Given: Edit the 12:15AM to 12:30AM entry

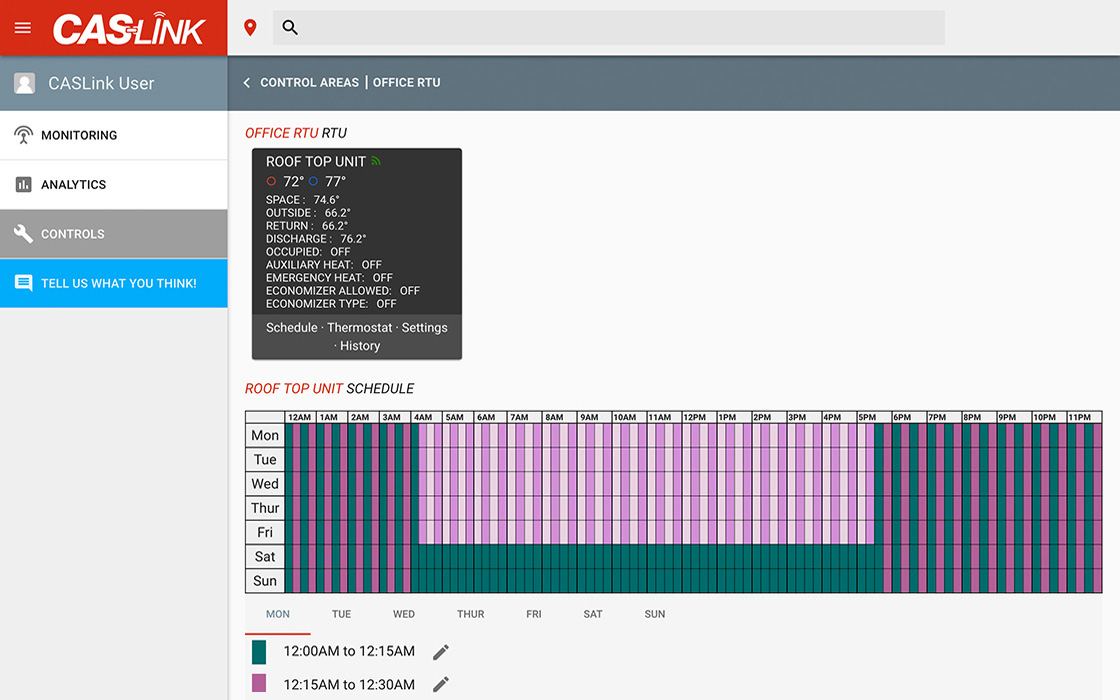Looking at the screenshot, I should point(441,684).
